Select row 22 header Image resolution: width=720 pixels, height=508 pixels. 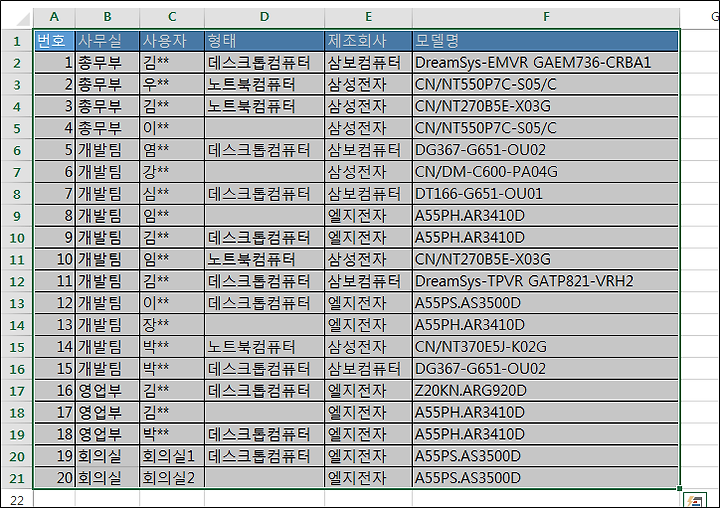[x=17, y=500]
